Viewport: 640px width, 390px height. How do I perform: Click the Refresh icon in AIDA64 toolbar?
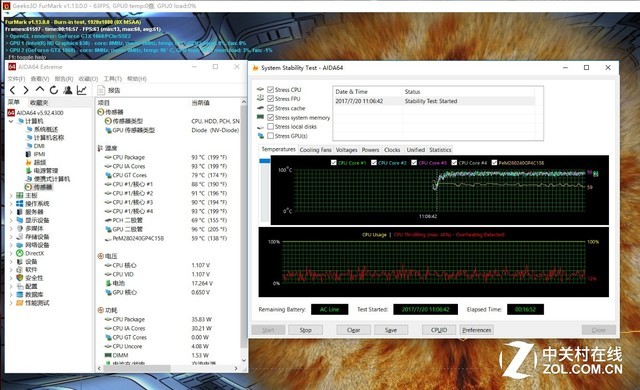point(54,90)
